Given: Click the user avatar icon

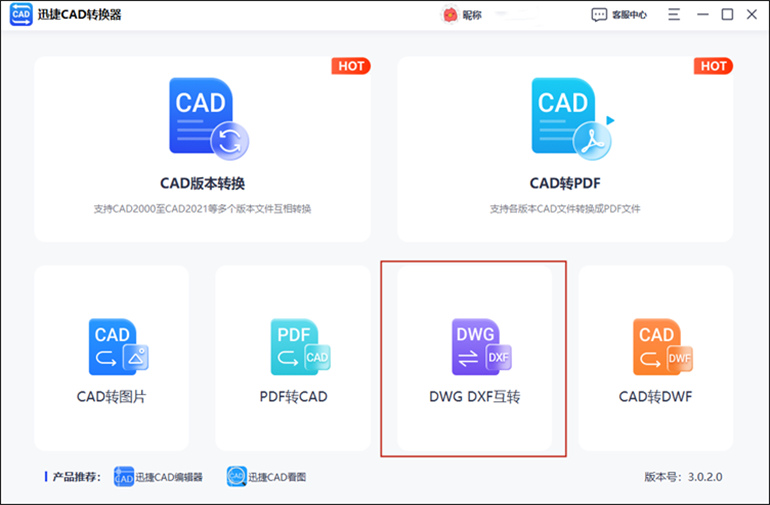Looking at the screenshot, I should click(x=449, y=15).
